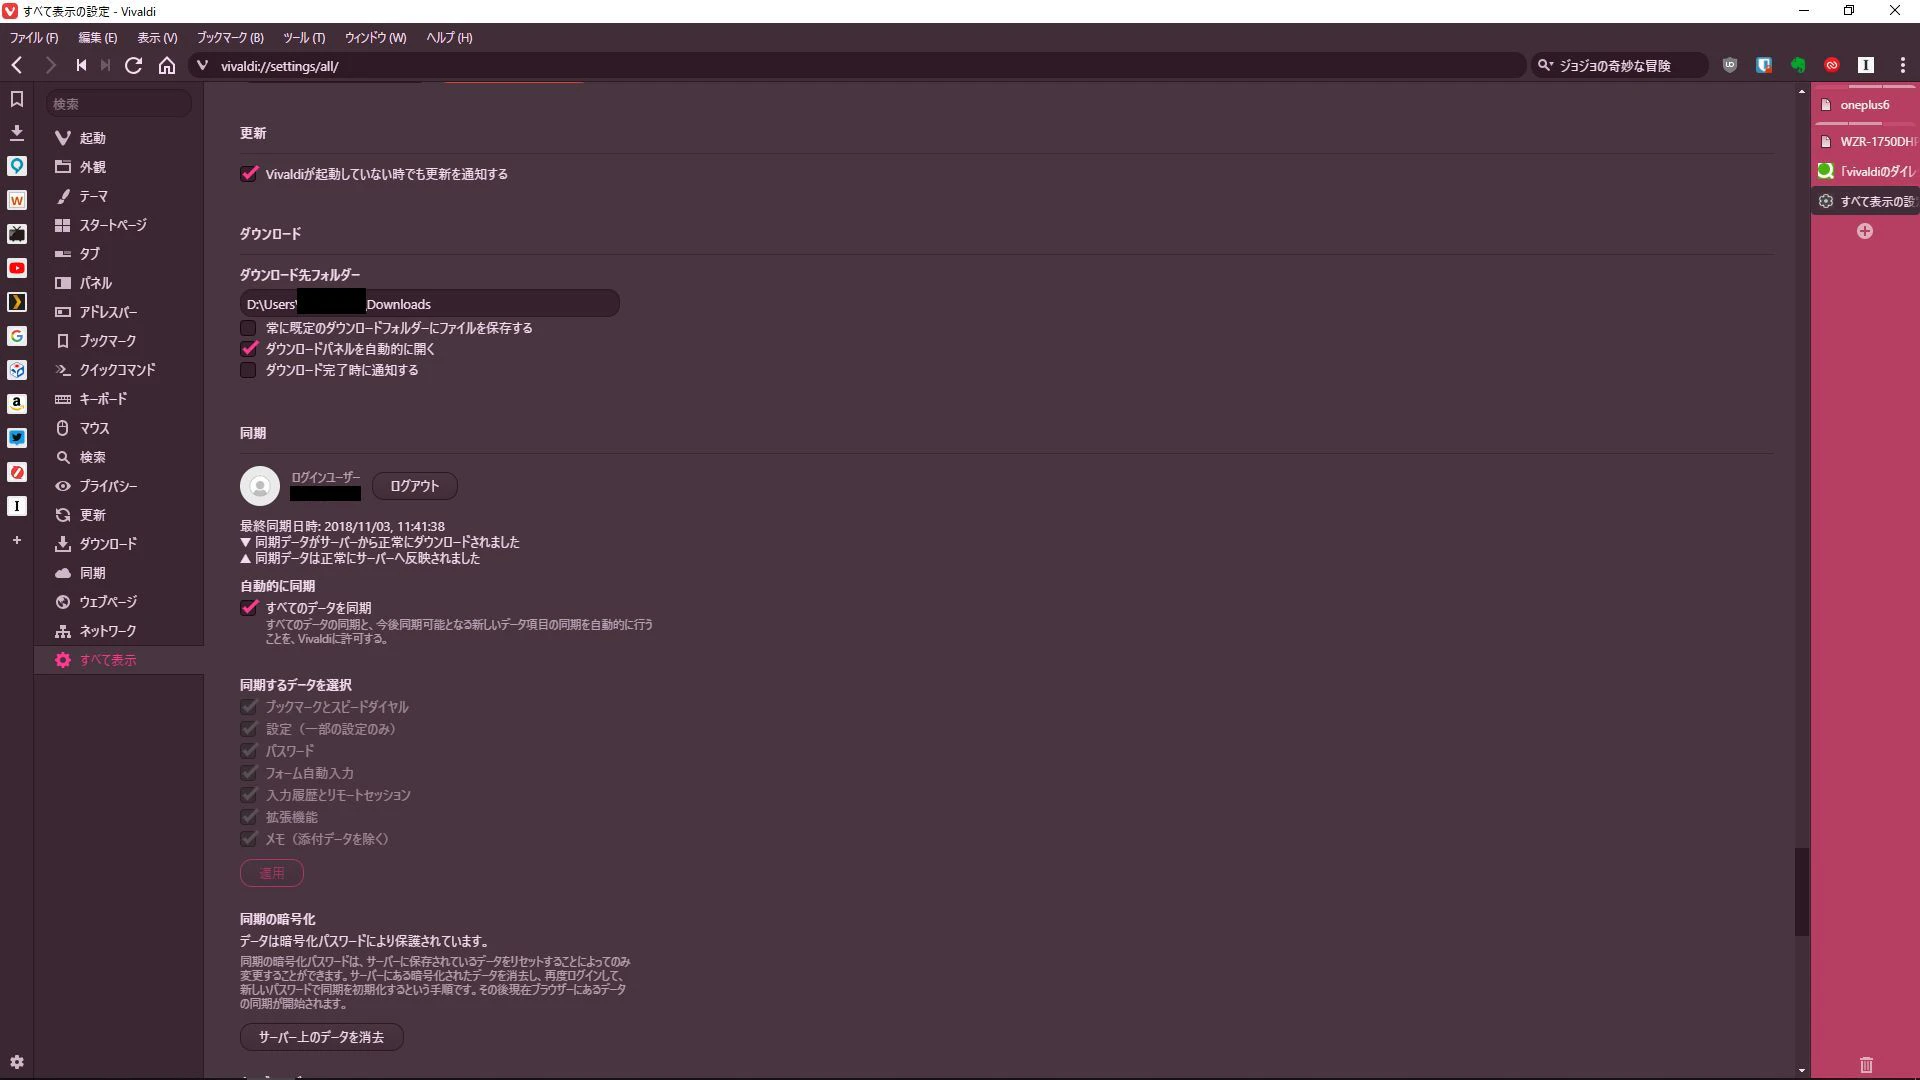The width and height of the screenshot is (1920, 1080).
Task: Toggle form autofill sync checkbox
Action: click(249, 773)
